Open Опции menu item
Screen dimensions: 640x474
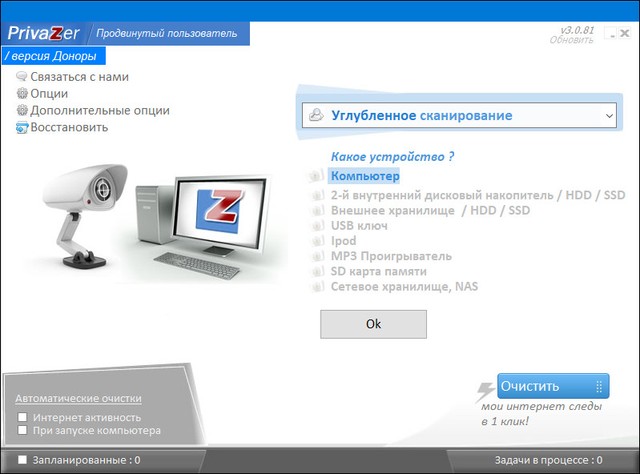49,93
